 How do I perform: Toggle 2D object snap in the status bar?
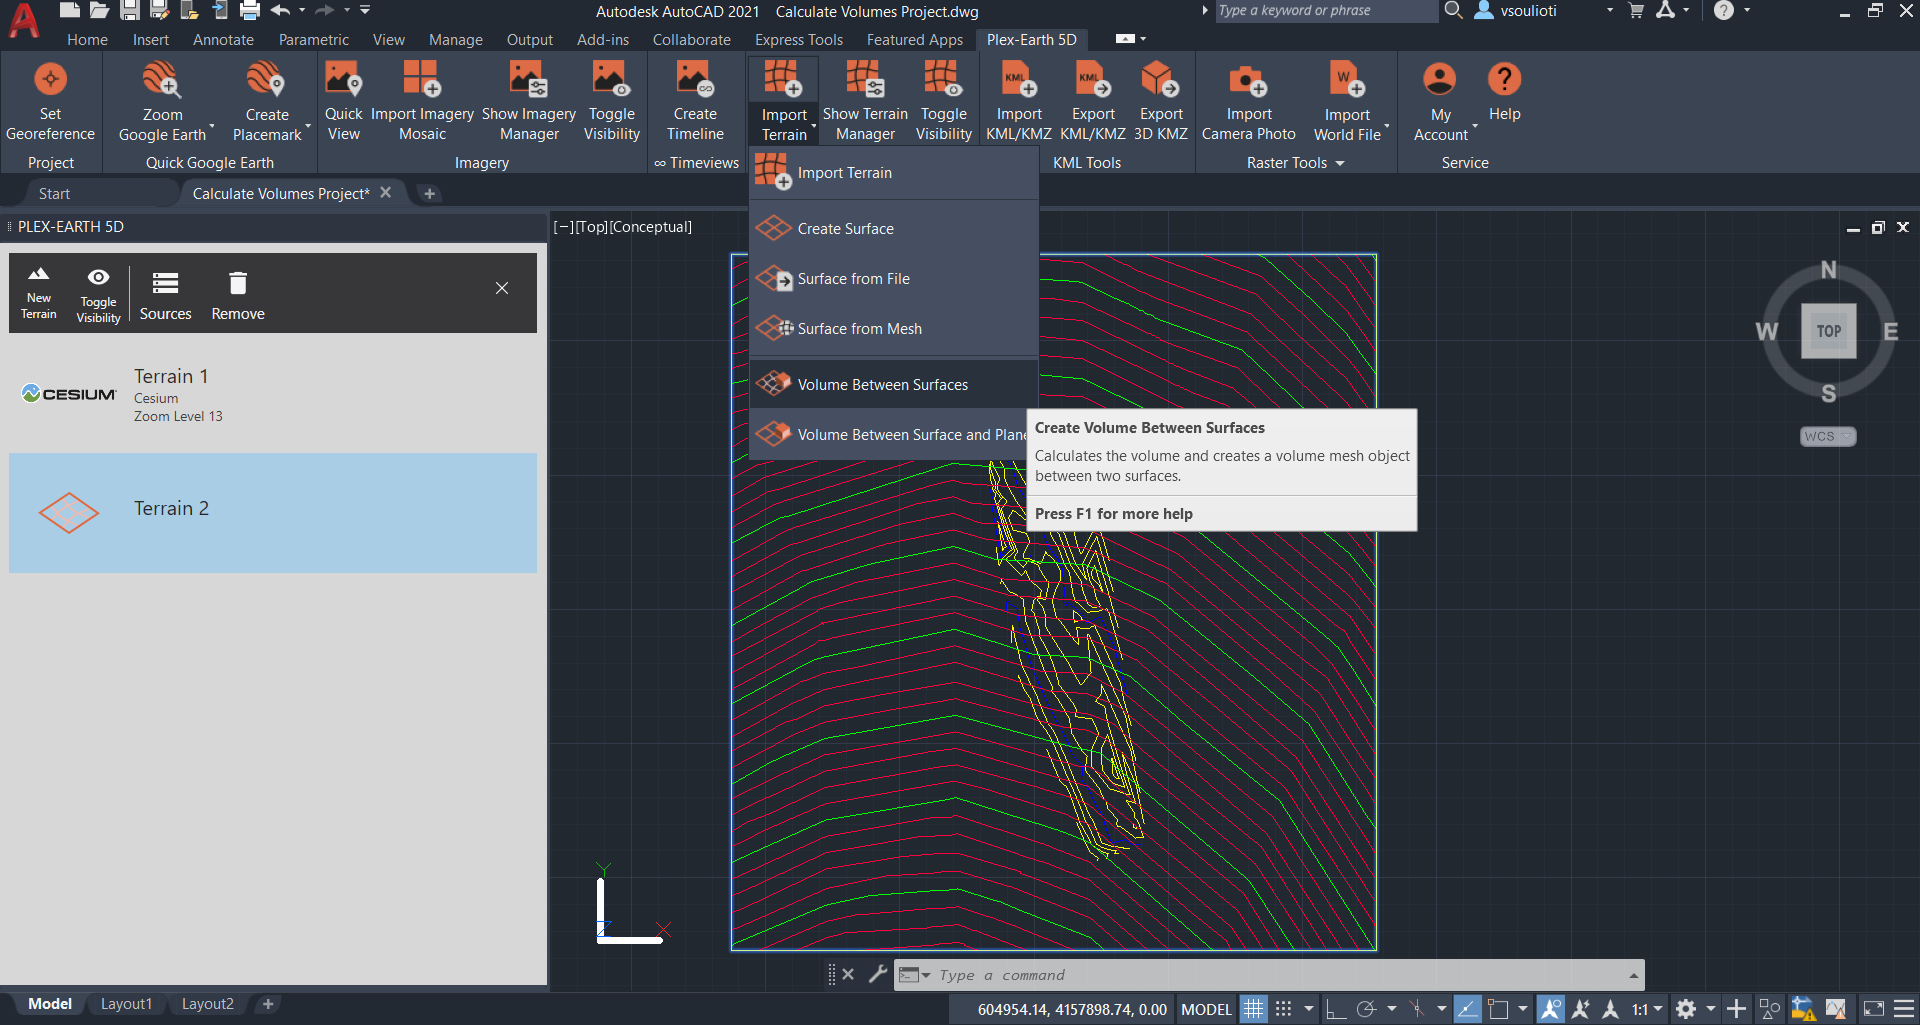[1497, 1009]
